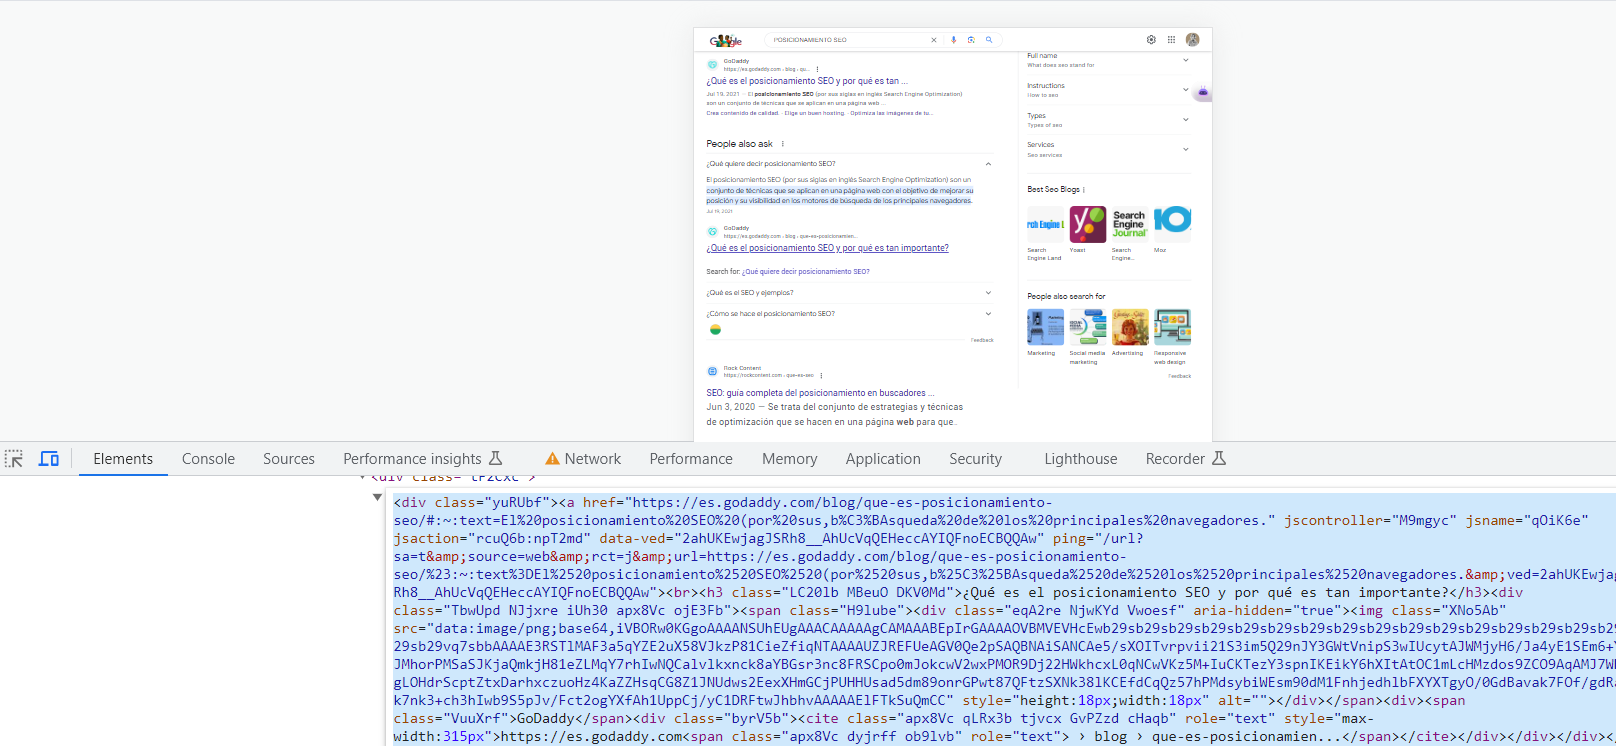Open the Performance tab
This screenshot has width=1616, height=746.
pos(691,459)
